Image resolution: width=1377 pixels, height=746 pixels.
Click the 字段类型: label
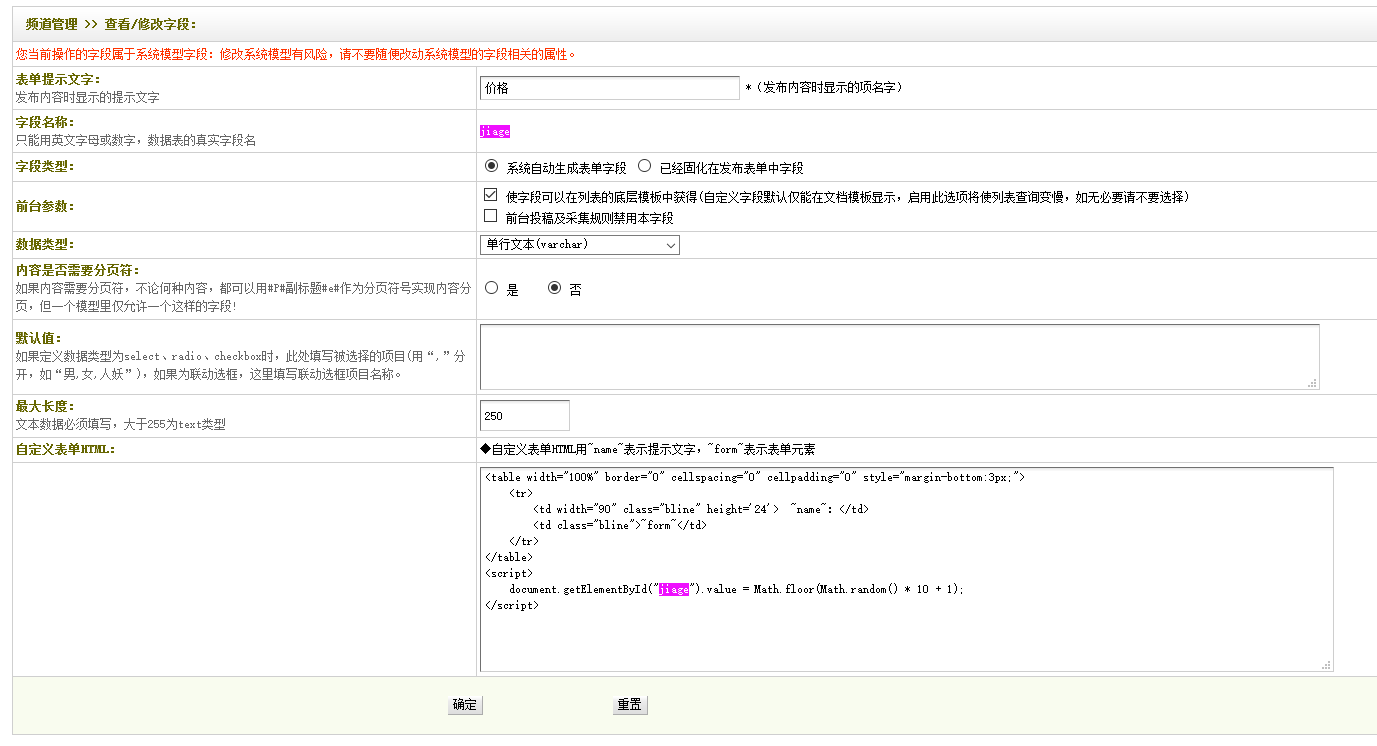pyautogui.click(x=45, y=167)
